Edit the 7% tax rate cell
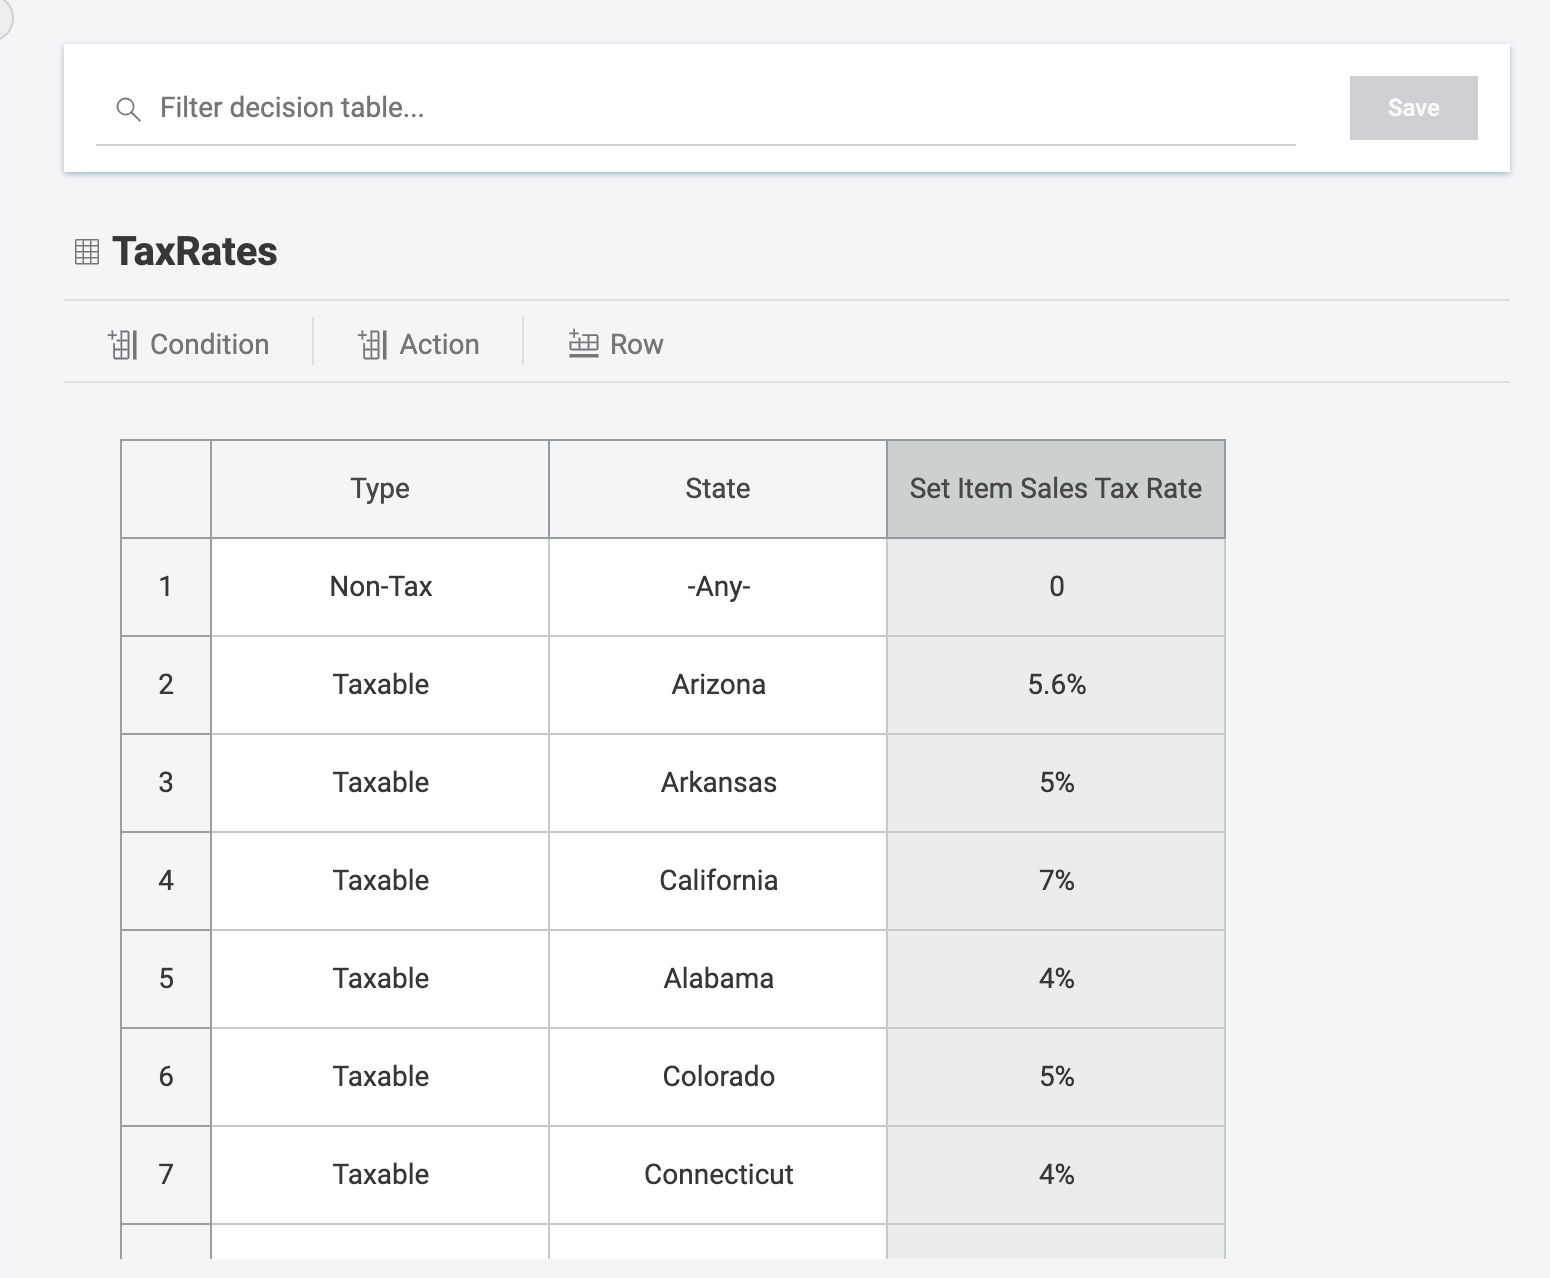Viewport: 1550px width, 1278px height. 1056,881
